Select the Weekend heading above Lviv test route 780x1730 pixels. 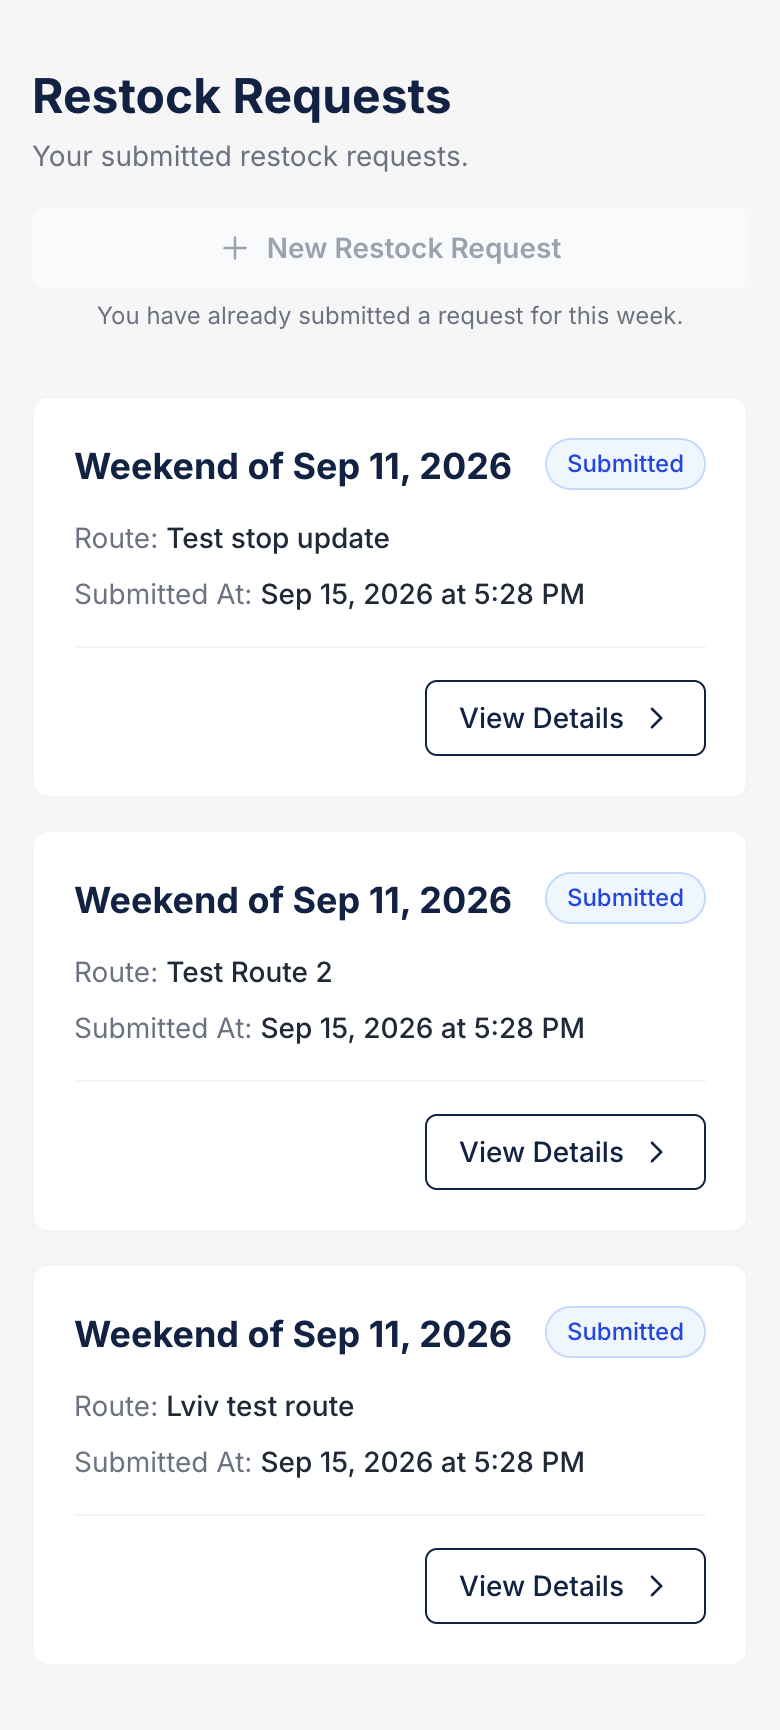click(293, 1334)
